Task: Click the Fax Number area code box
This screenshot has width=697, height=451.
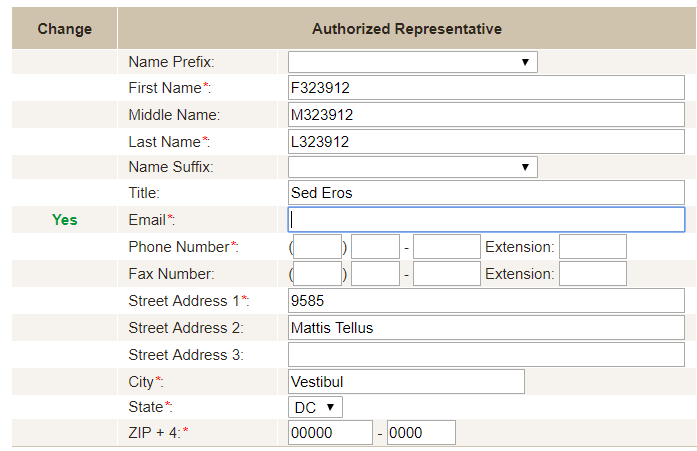Action: point(318,274)
